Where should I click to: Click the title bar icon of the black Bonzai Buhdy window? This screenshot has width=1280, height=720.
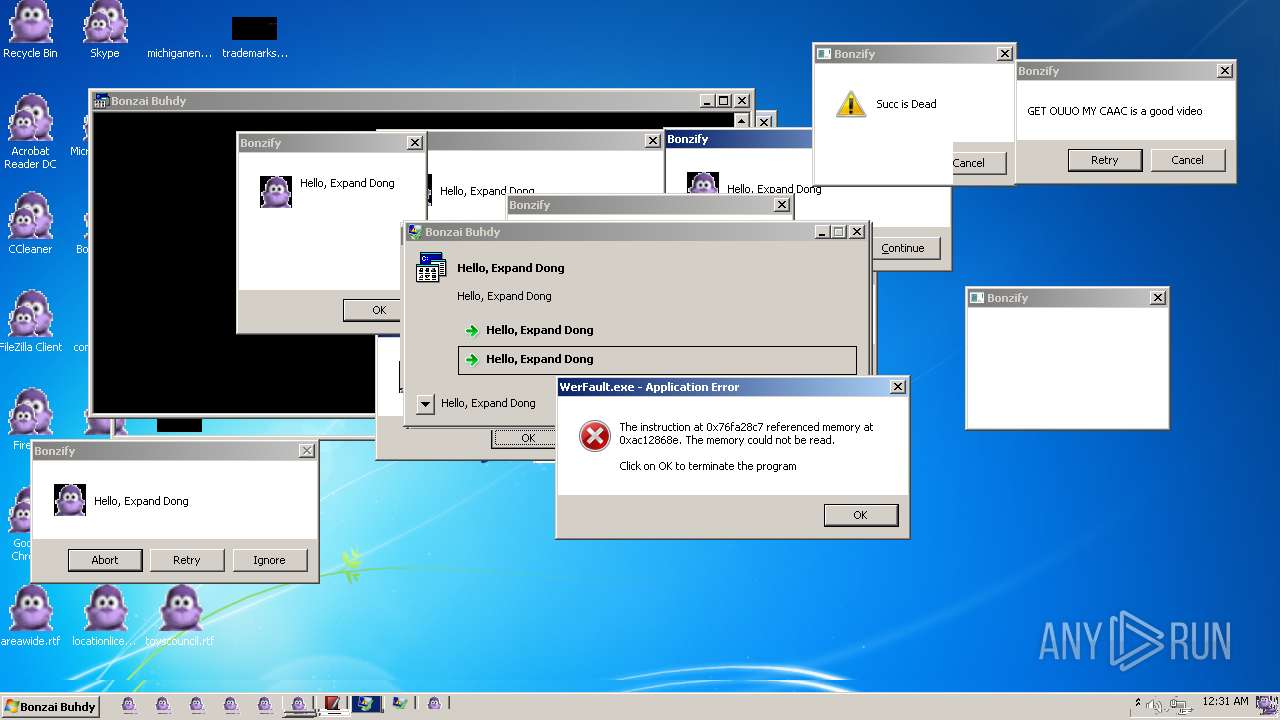101,100
